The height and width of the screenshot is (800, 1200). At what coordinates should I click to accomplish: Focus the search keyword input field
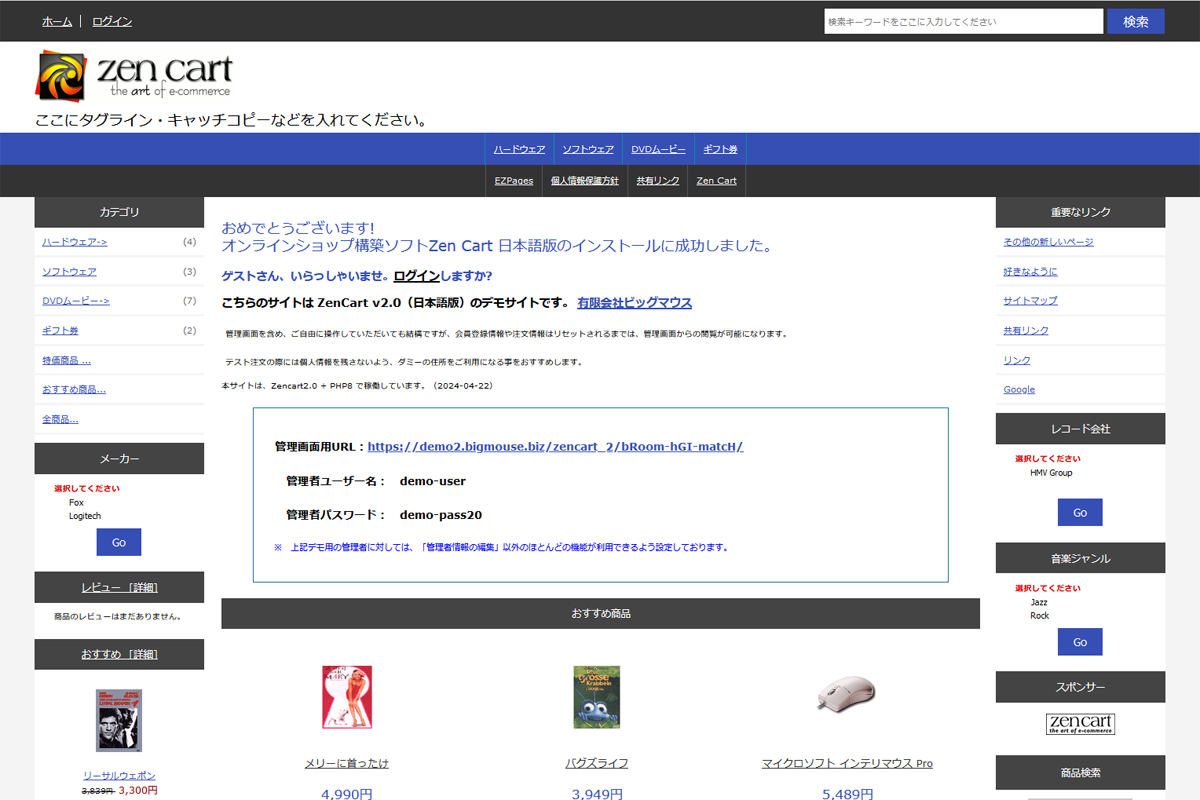coord(963,21)
